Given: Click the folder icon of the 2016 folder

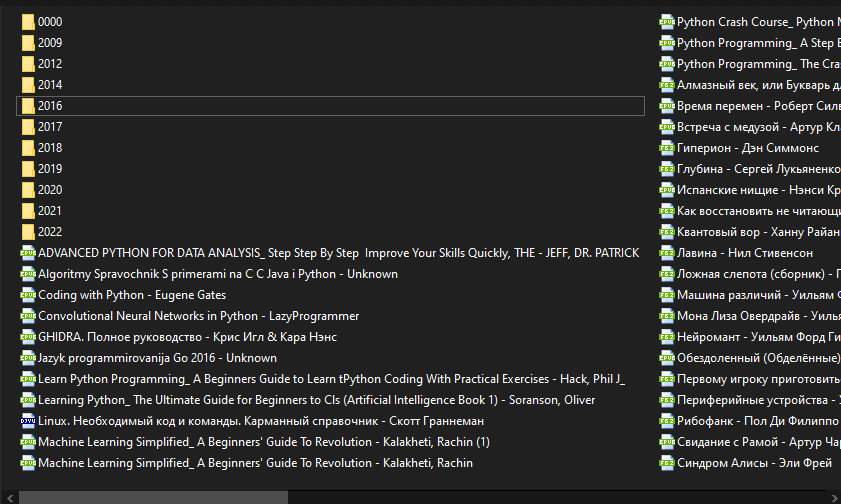Looking at the screenshot, I should click(28, 106).
